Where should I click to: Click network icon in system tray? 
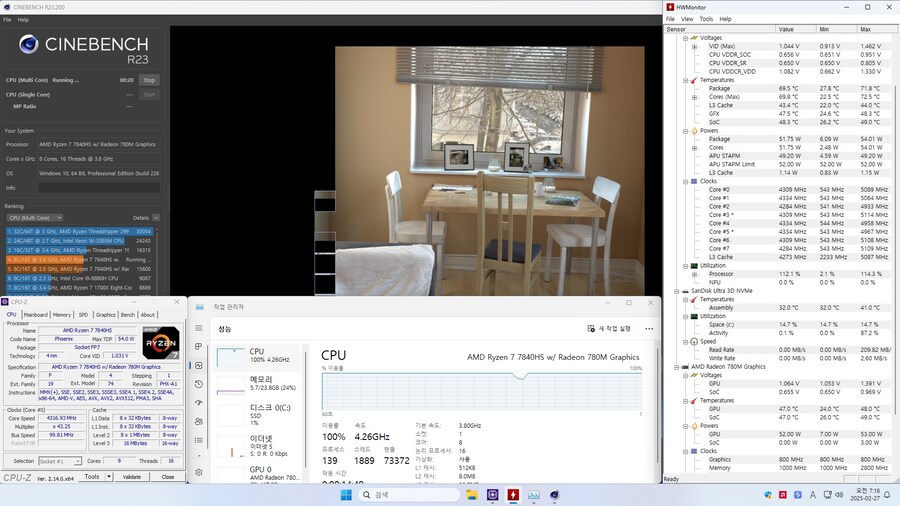[827, 495]
